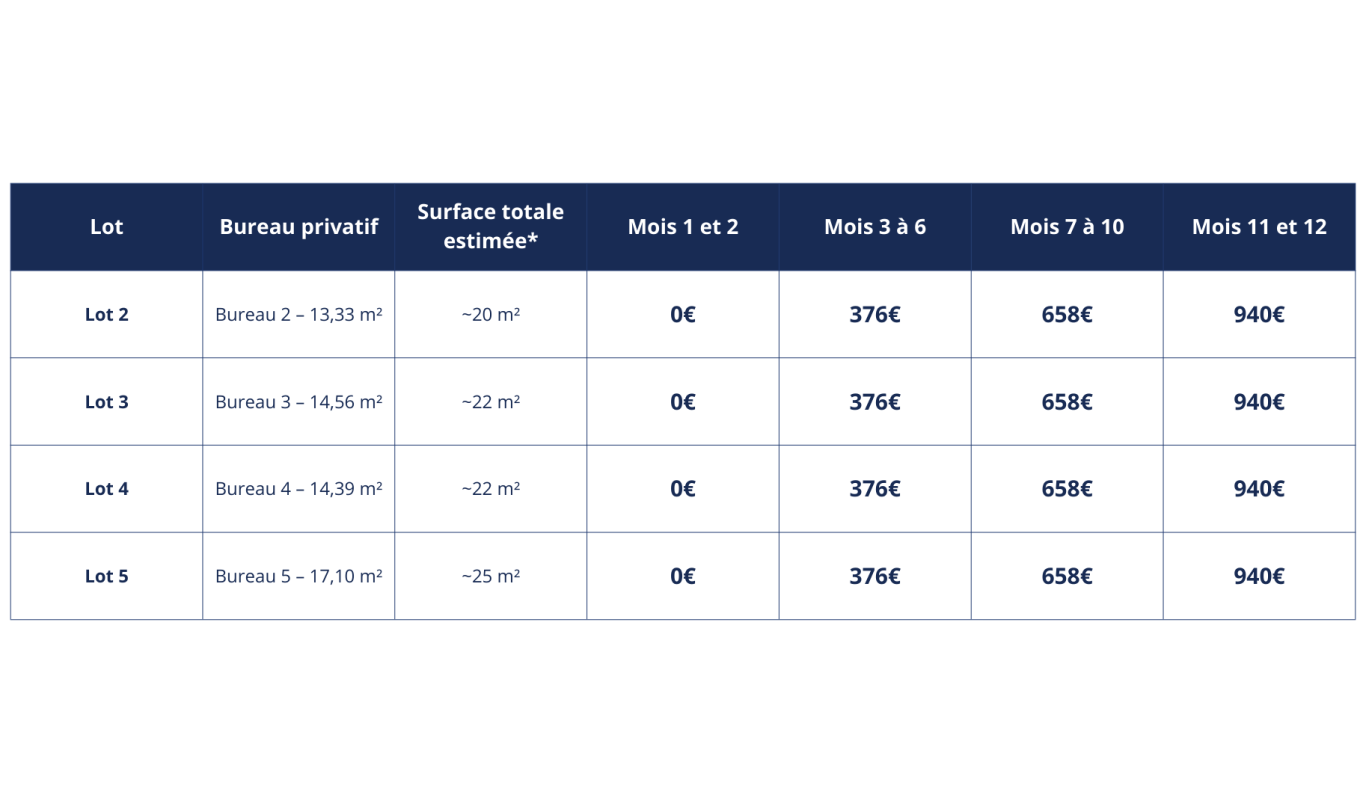Screen dimensions: 1366x803
Task: Click the Surface totale estimée header
Action: (490, 226)
